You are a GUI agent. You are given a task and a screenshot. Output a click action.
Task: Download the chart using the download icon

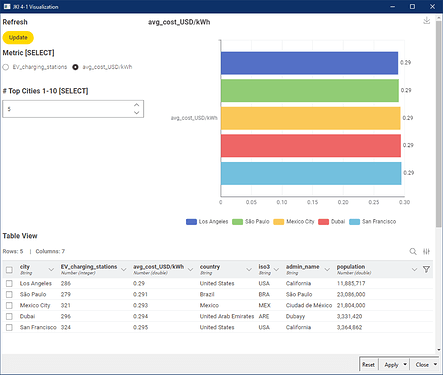point(426,21)
